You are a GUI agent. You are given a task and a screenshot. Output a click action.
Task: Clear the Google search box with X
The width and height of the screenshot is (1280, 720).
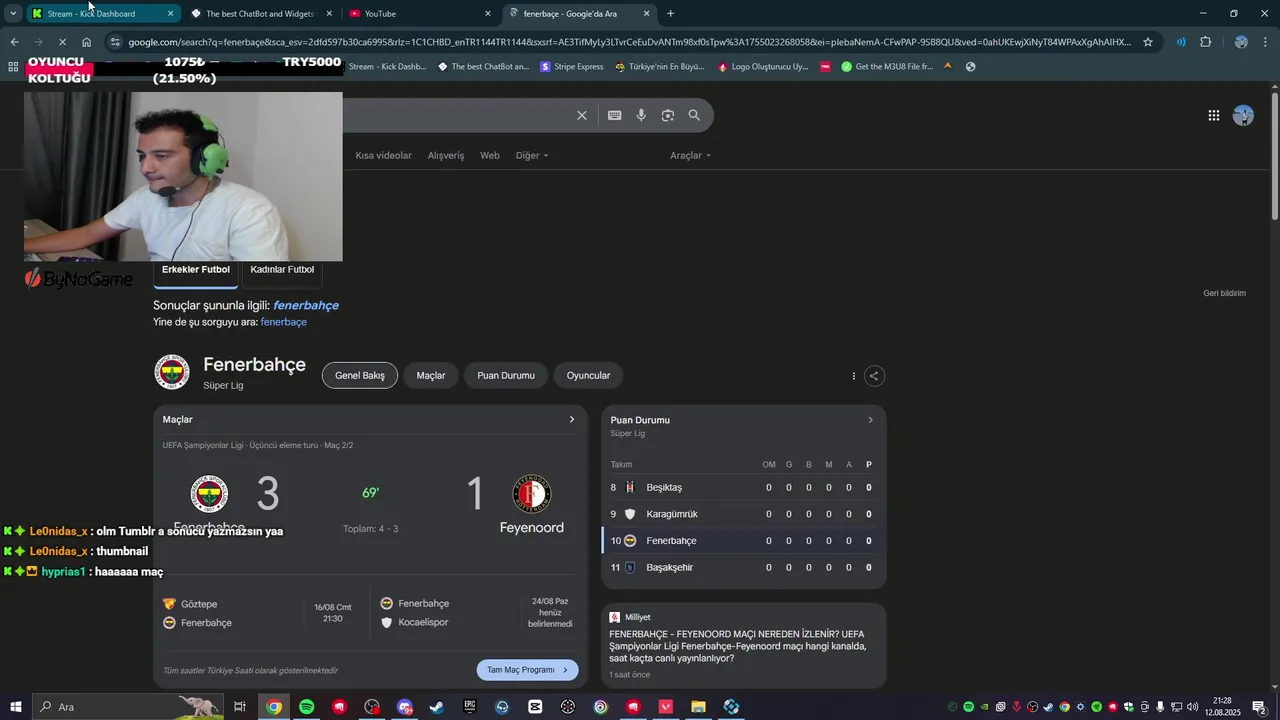(582, 115)
